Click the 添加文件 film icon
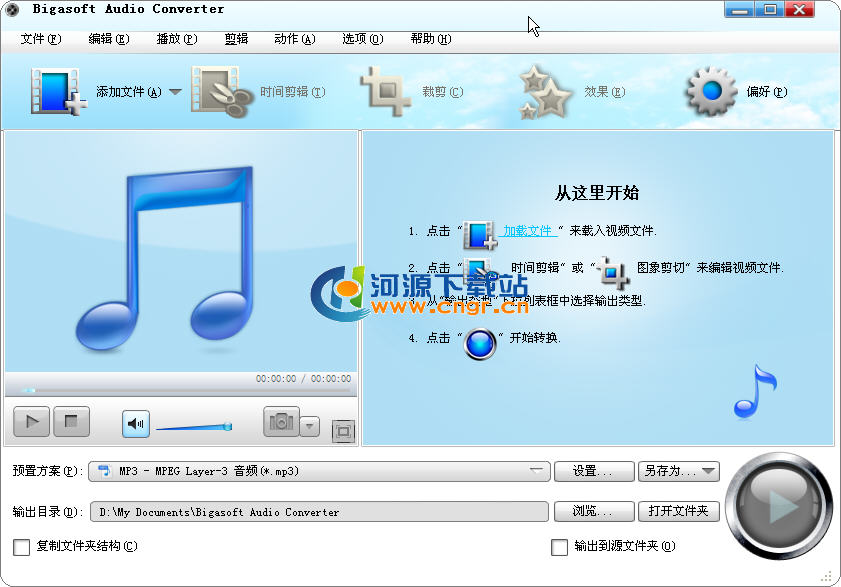 pos(57,92)
